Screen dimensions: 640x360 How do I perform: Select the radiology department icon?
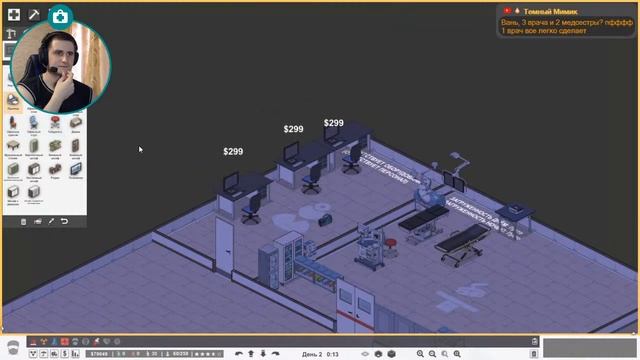44,341
